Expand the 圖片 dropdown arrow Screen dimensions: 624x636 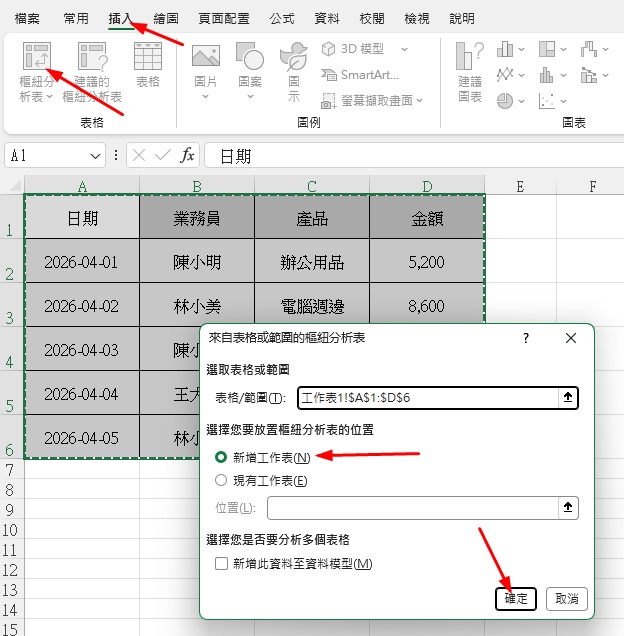205,97
